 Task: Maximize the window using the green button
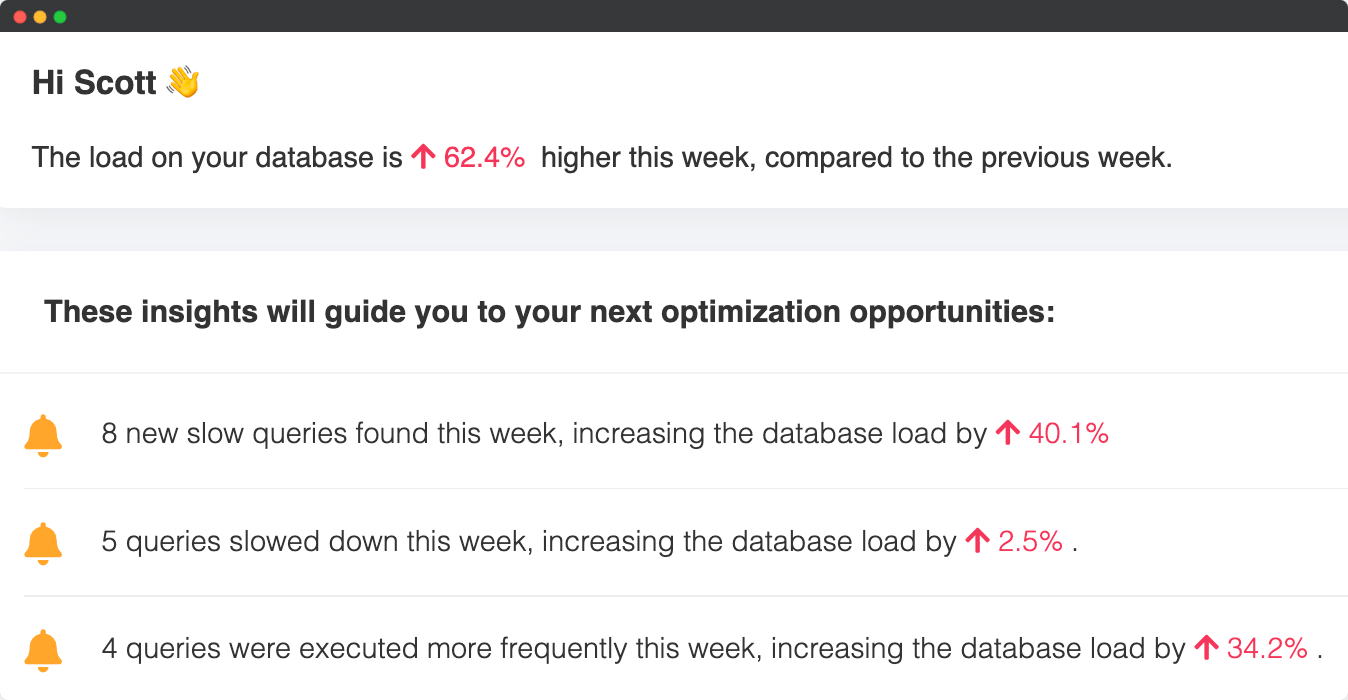coord(60,17)
